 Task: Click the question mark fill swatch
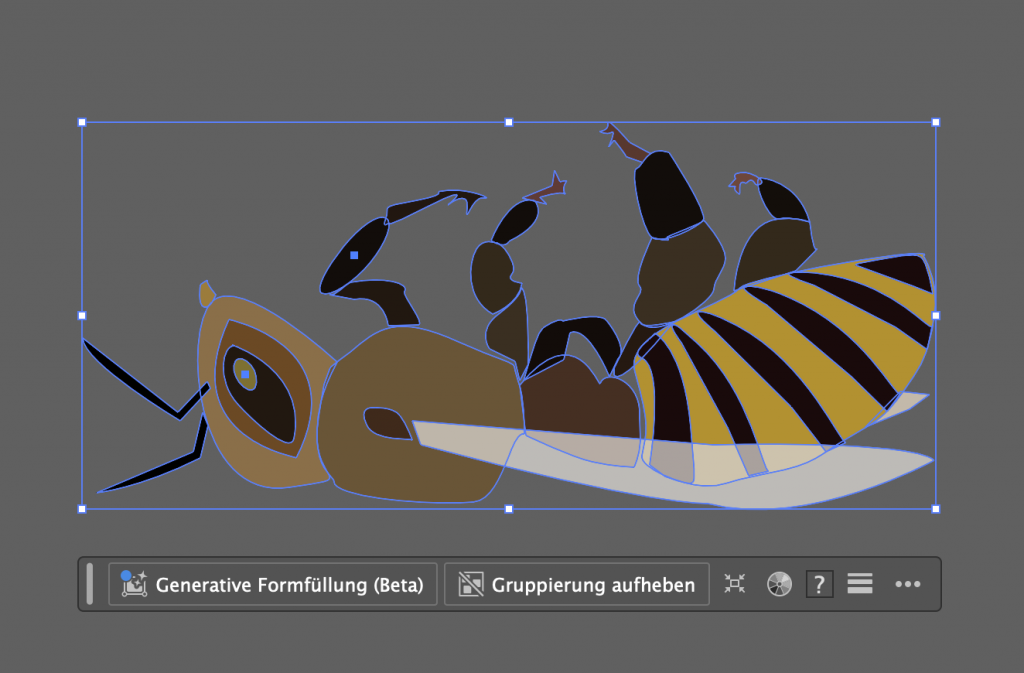tap(819, 584)
